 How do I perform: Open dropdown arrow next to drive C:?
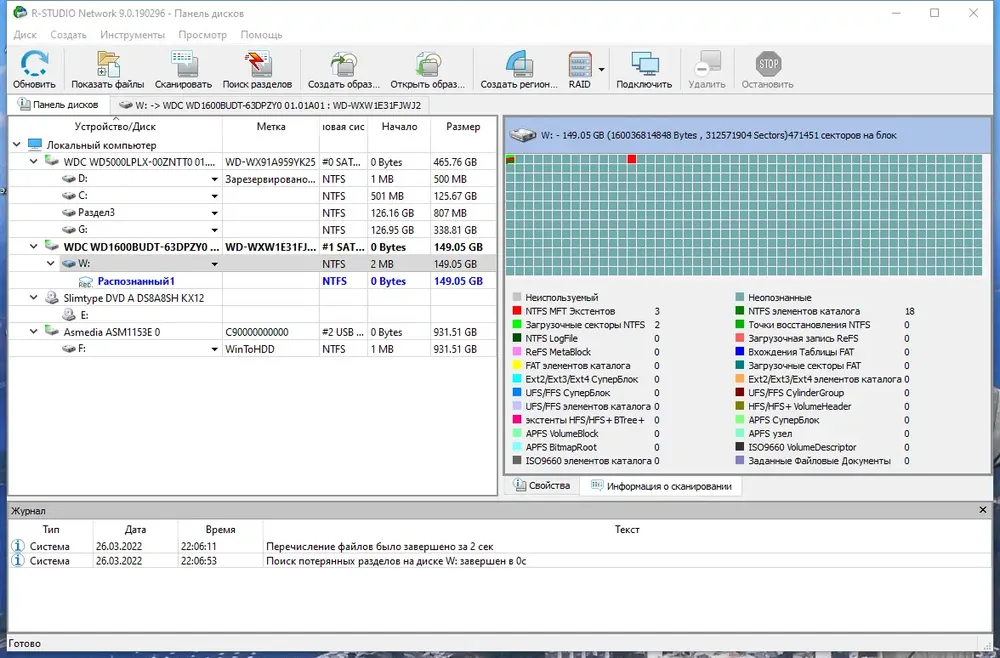(x=215, y=196)
